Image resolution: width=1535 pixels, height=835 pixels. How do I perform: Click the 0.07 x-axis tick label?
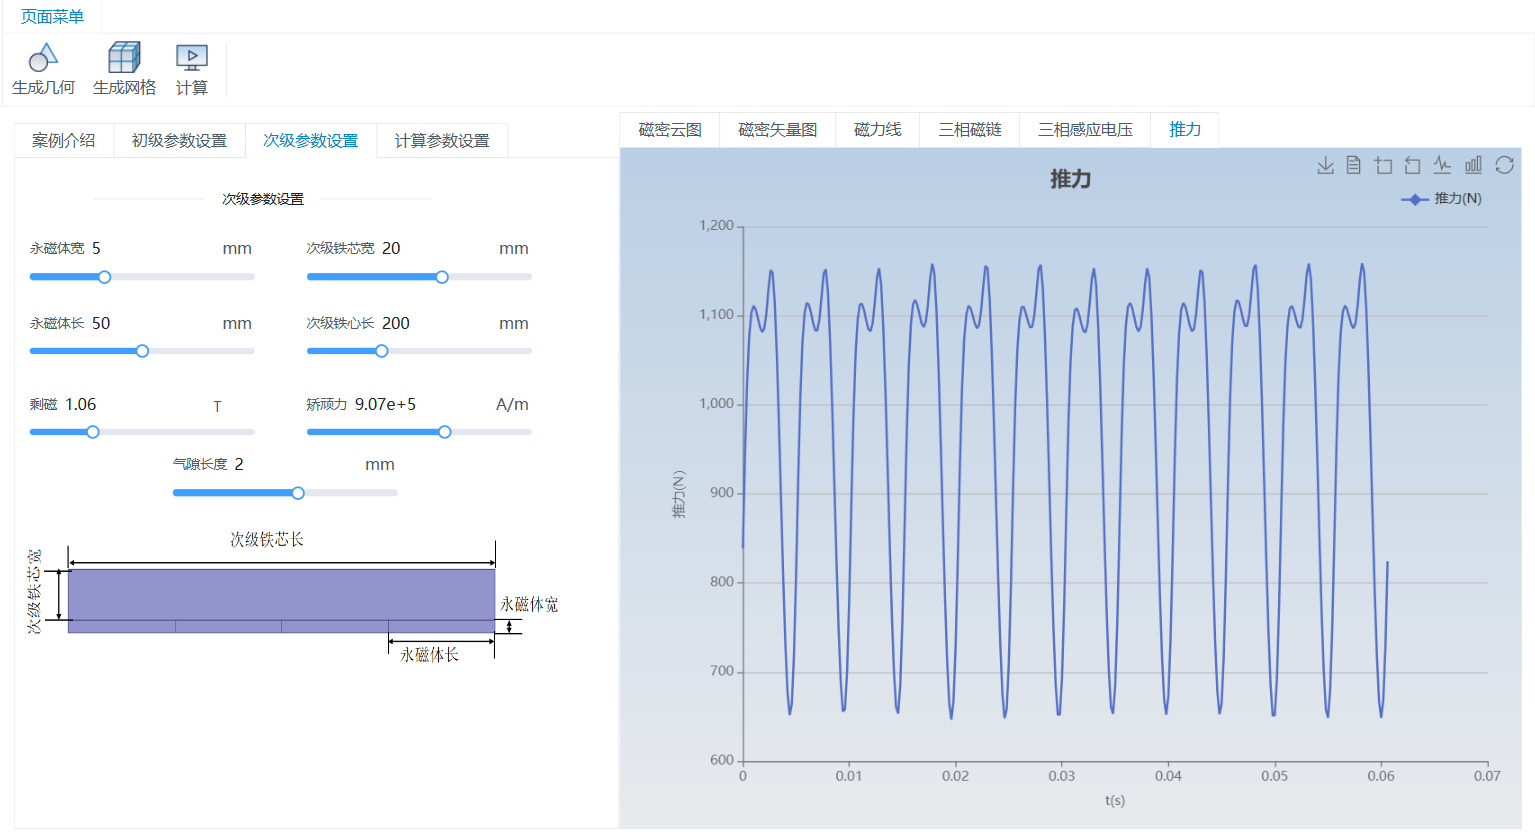[x=1487, y=776]
